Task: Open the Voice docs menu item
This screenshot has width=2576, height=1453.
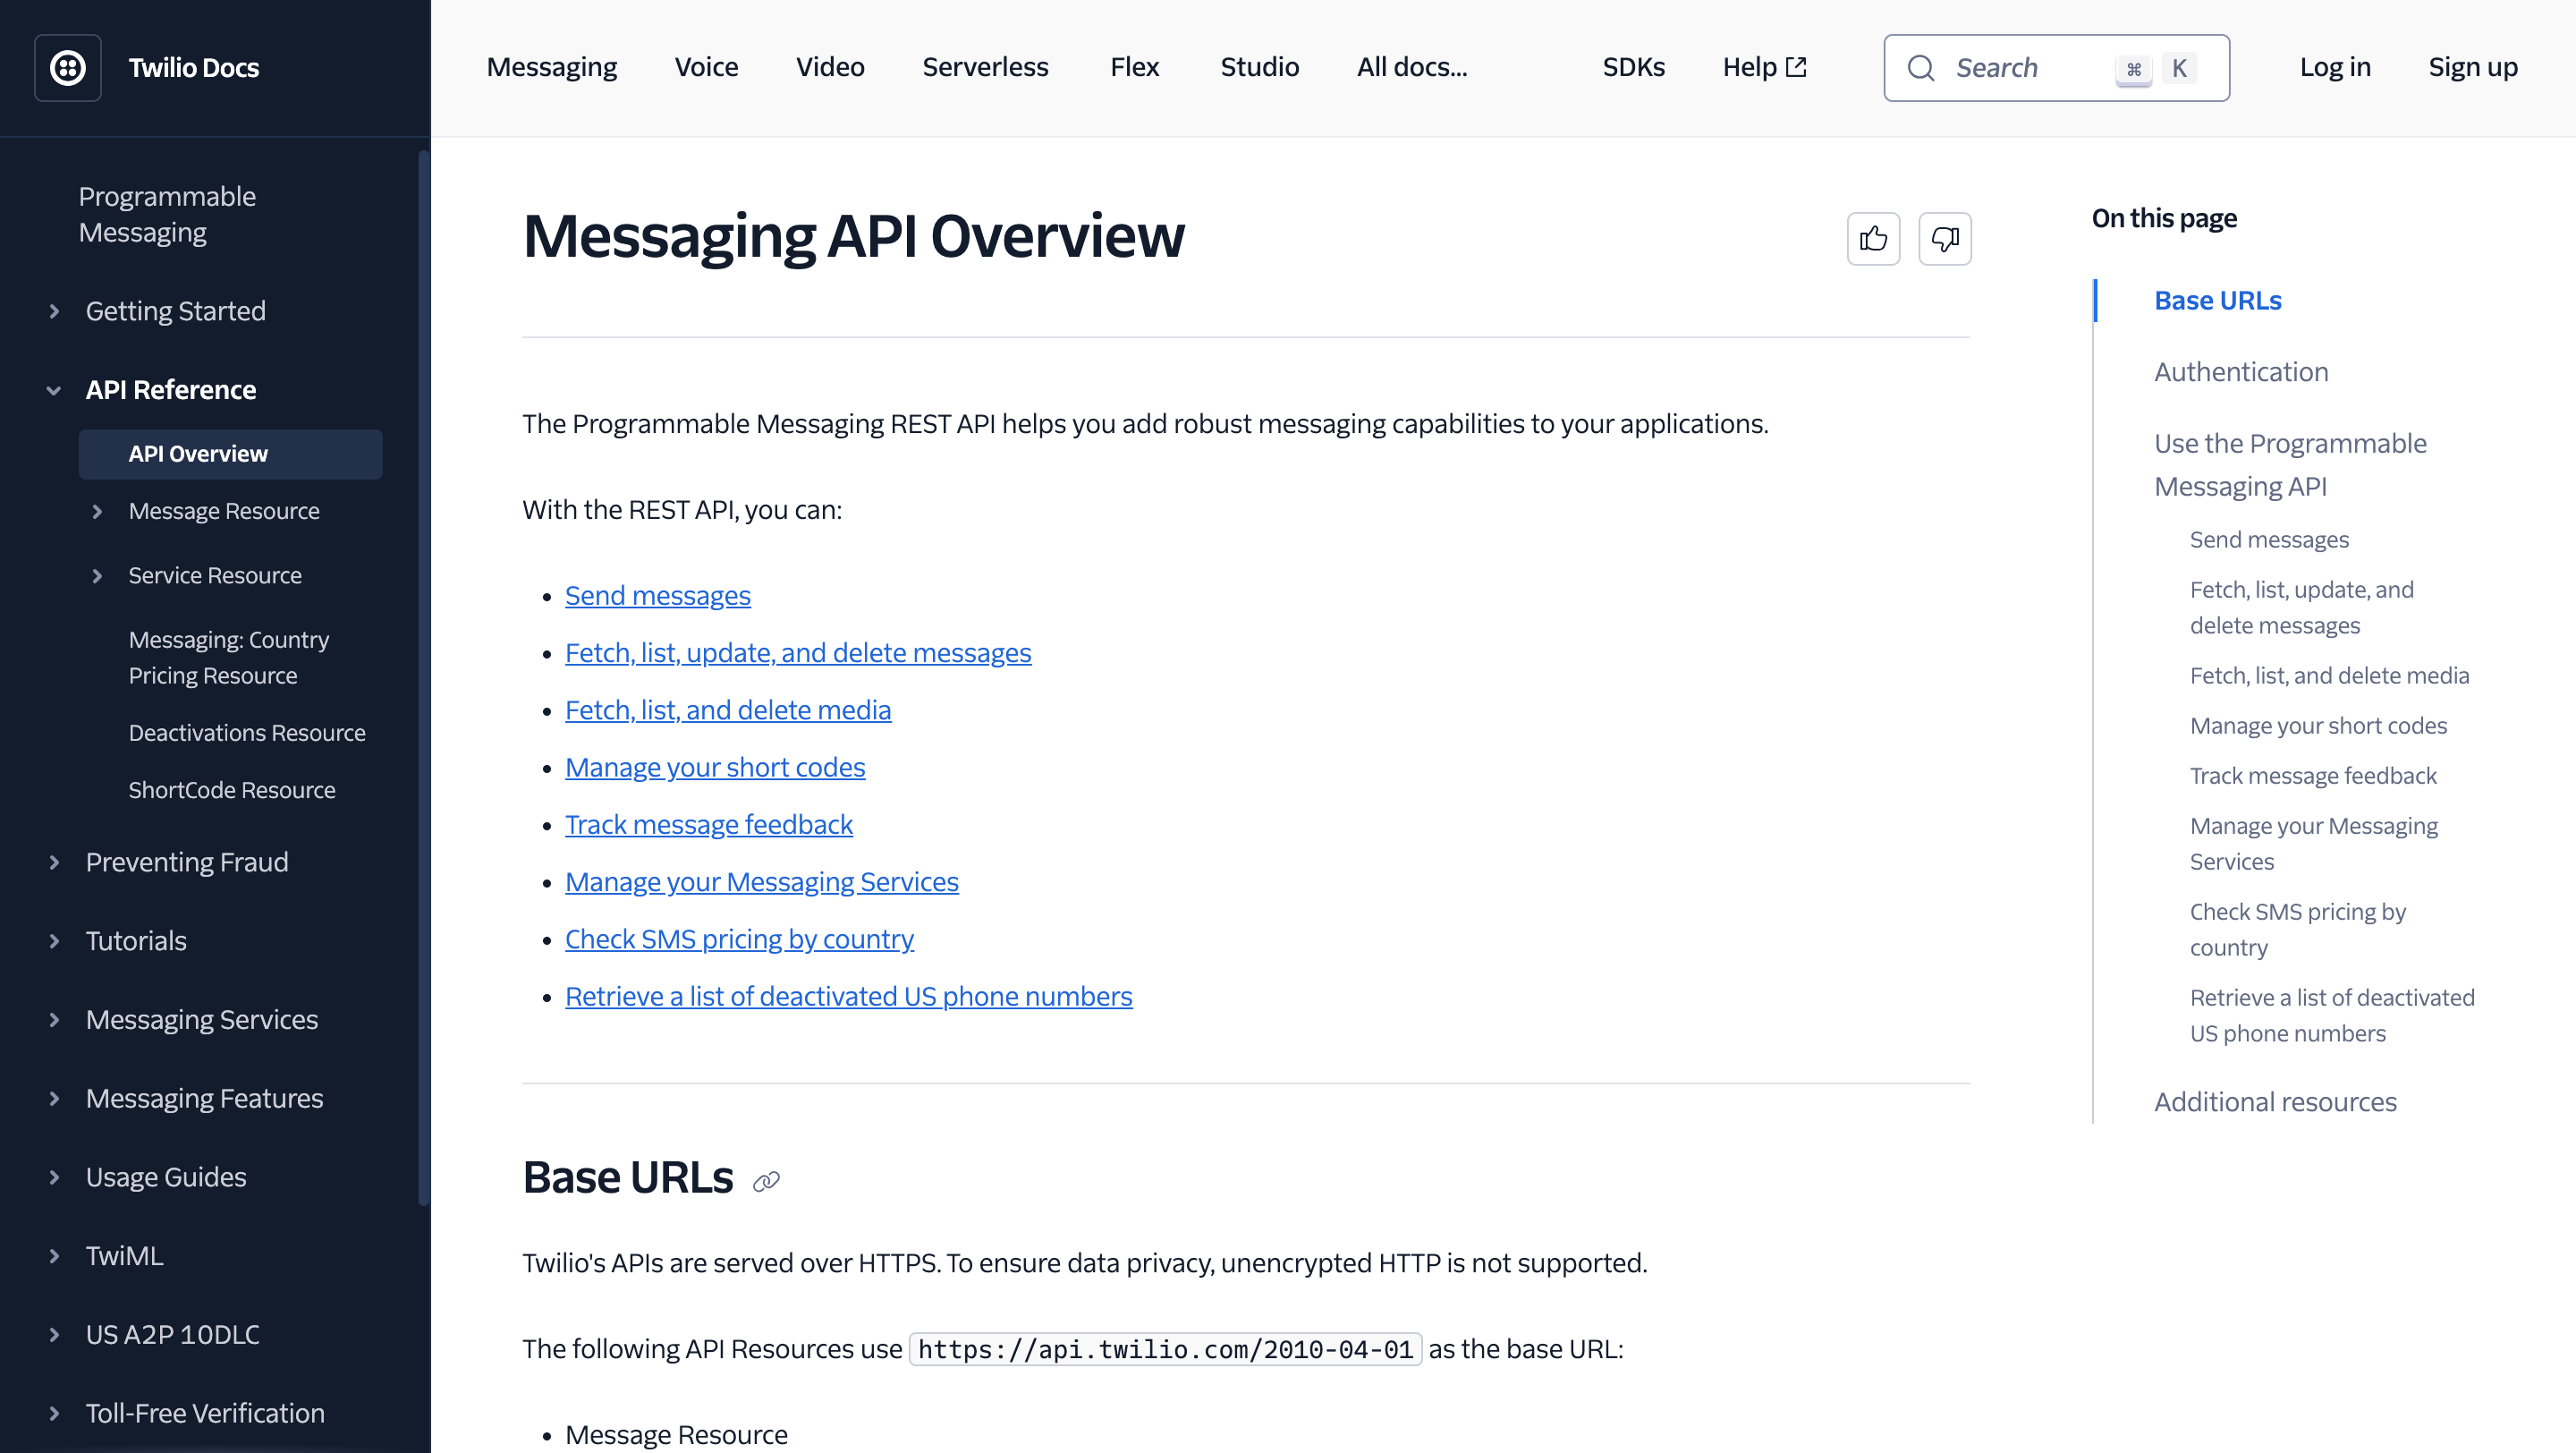Action: [706, 67]
